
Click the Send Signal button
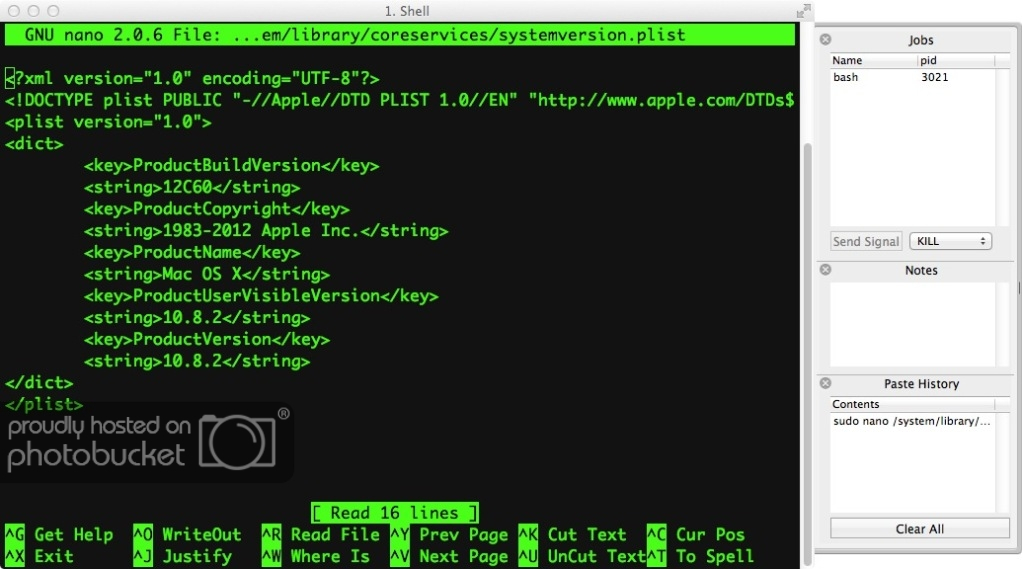click(866, 241)
